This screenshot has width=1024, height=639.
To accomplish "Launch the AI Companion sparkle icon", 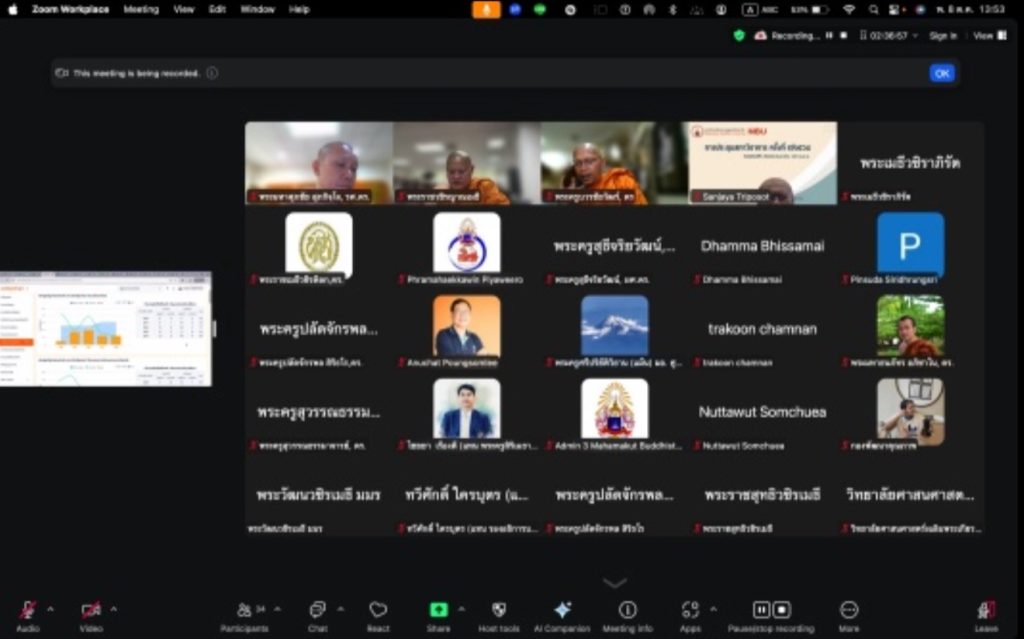I will pos(562,610).
